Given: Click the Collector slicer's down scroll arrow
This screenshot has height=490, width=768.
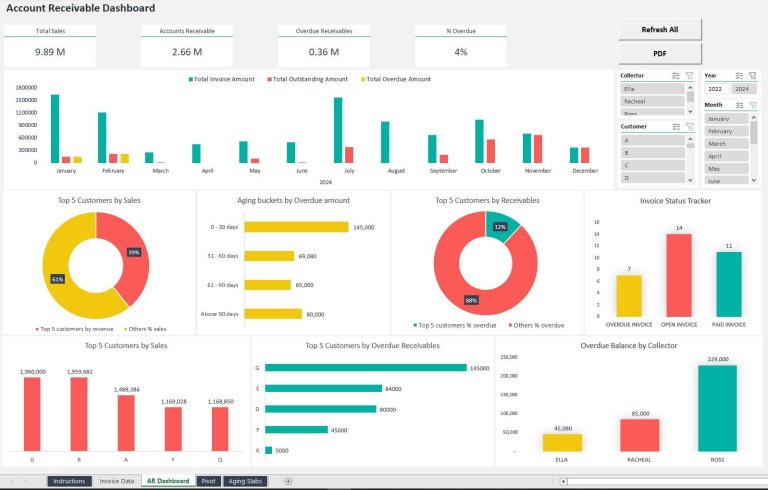Looking at the screenshot, I should [691, 112].
